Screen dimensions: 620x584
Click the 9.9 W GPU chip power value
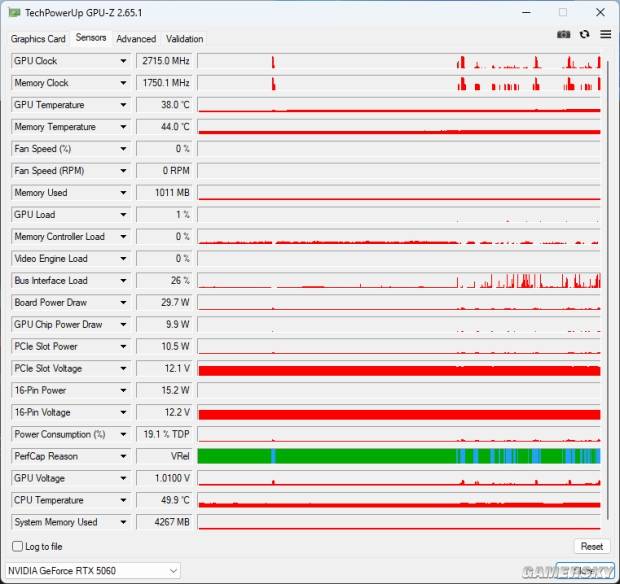coord(164,325)
